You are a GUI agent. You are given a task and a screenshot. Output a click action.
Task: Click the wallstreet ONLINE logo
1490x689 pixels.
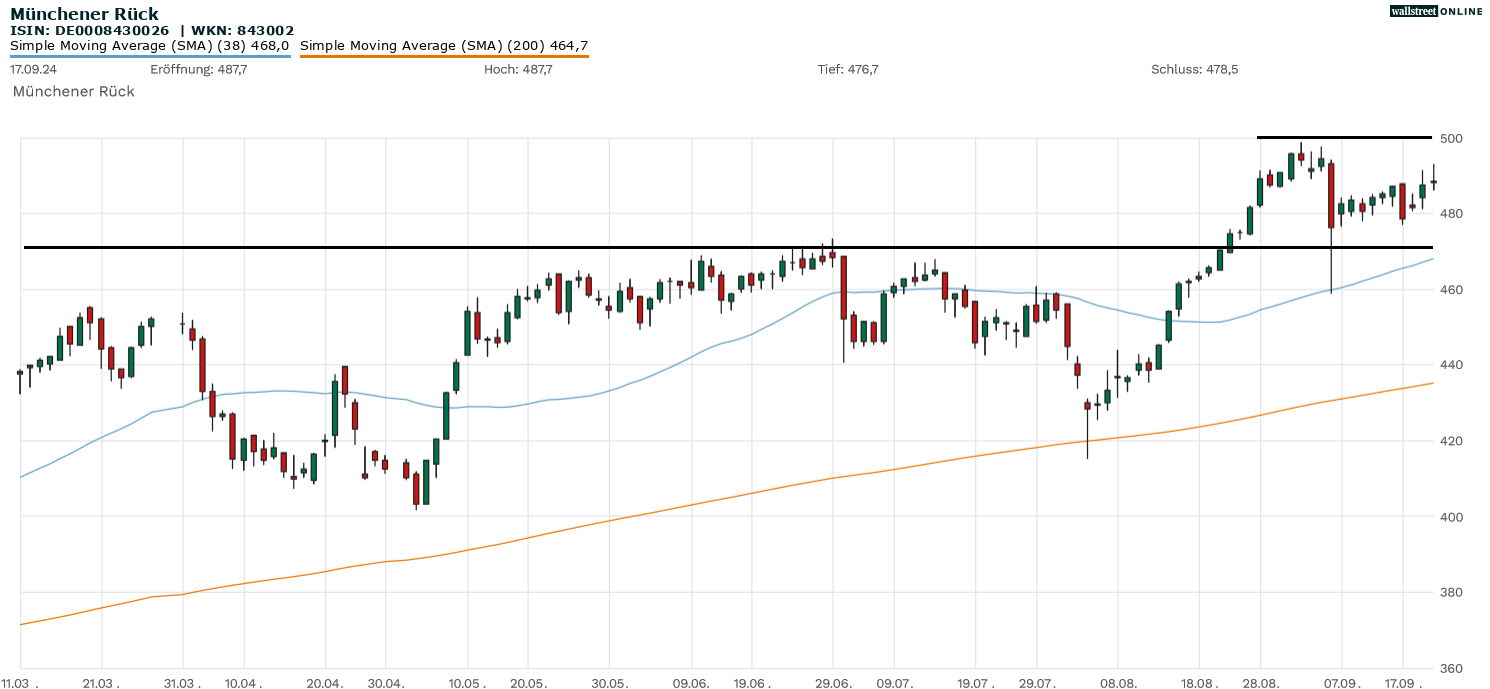pos(1436,11)
